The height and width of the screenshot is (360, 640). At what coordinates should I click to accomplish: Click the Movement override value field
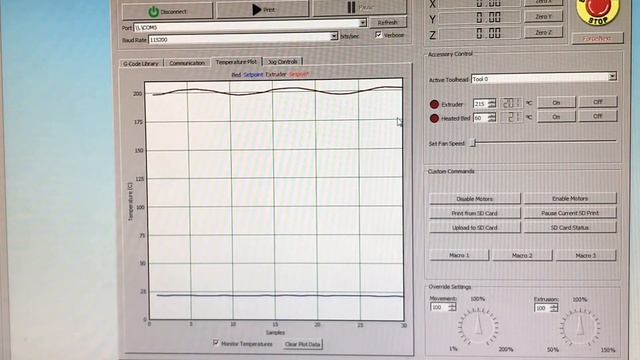coord(439,307)
